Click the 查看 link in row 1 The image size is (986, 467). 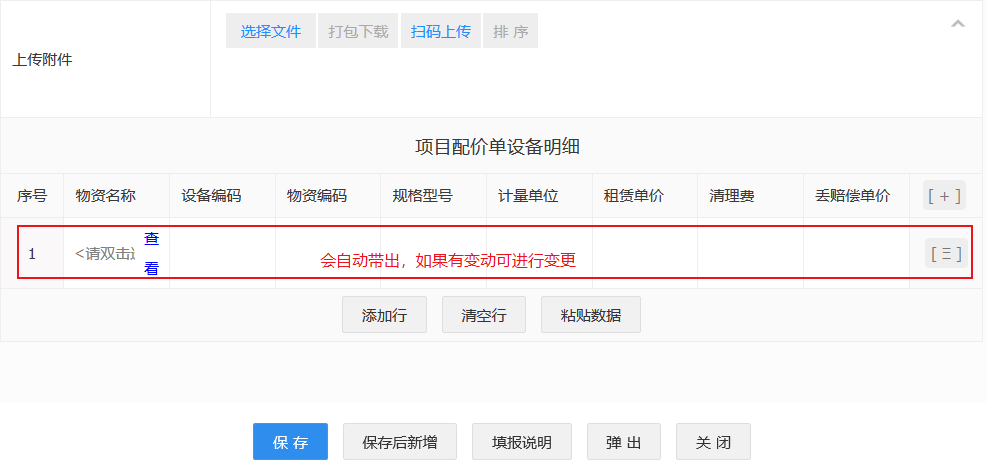[x=152, y=253]
